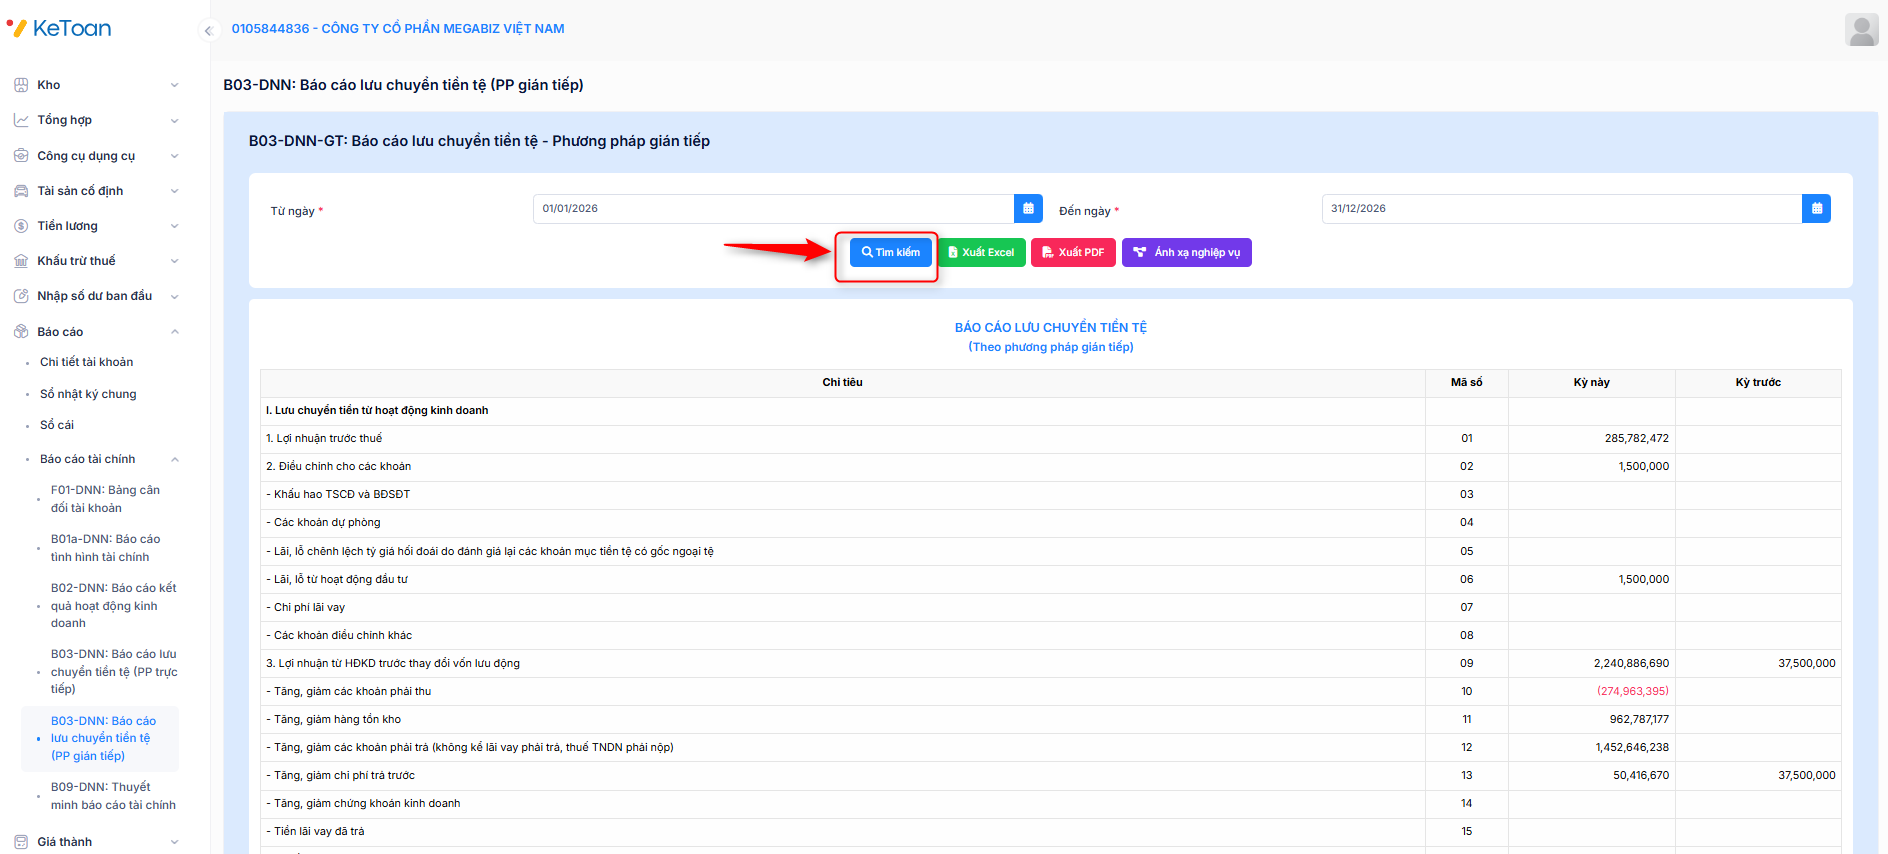The width and height of the screenshot is (1888, 854).
Task: Open the Từ ngày calendar picker
Action: tap(1028, 209)
